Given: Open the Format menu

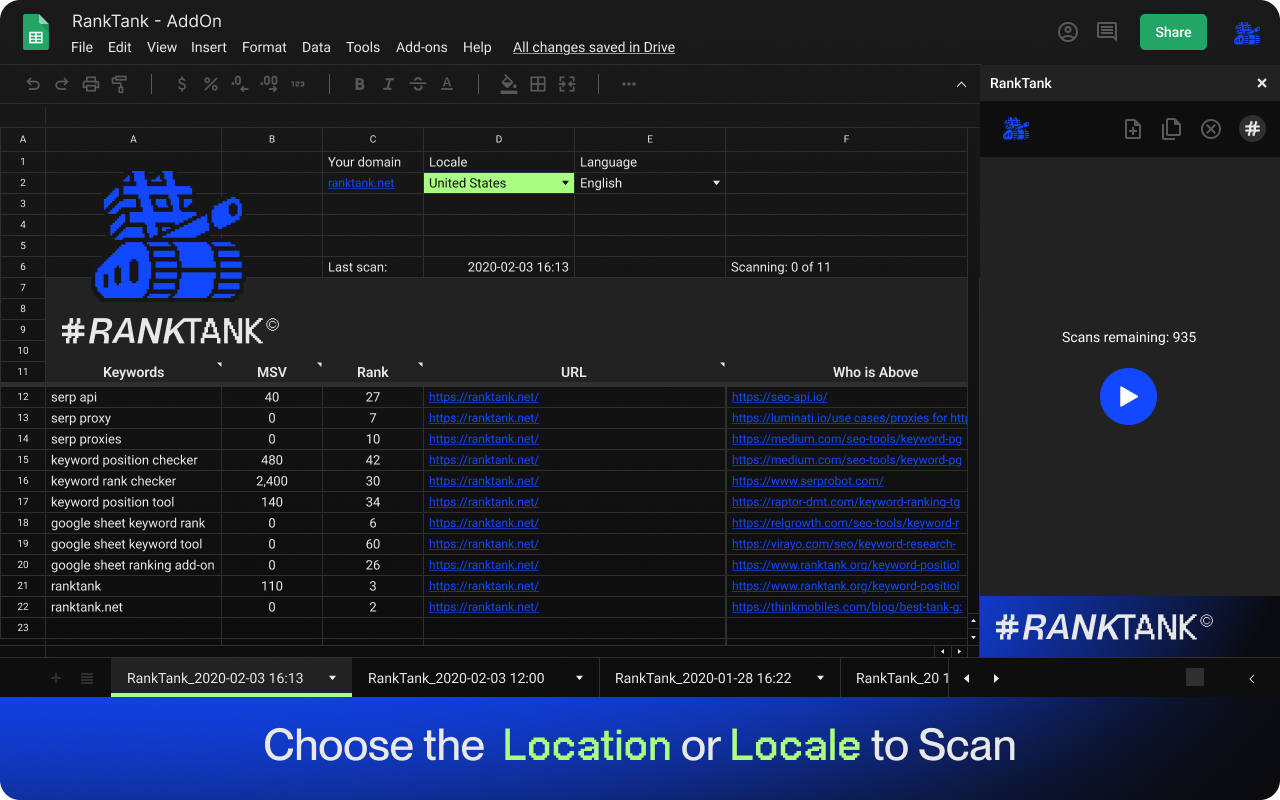Looking at the screenshot, I should coord(264,47).
